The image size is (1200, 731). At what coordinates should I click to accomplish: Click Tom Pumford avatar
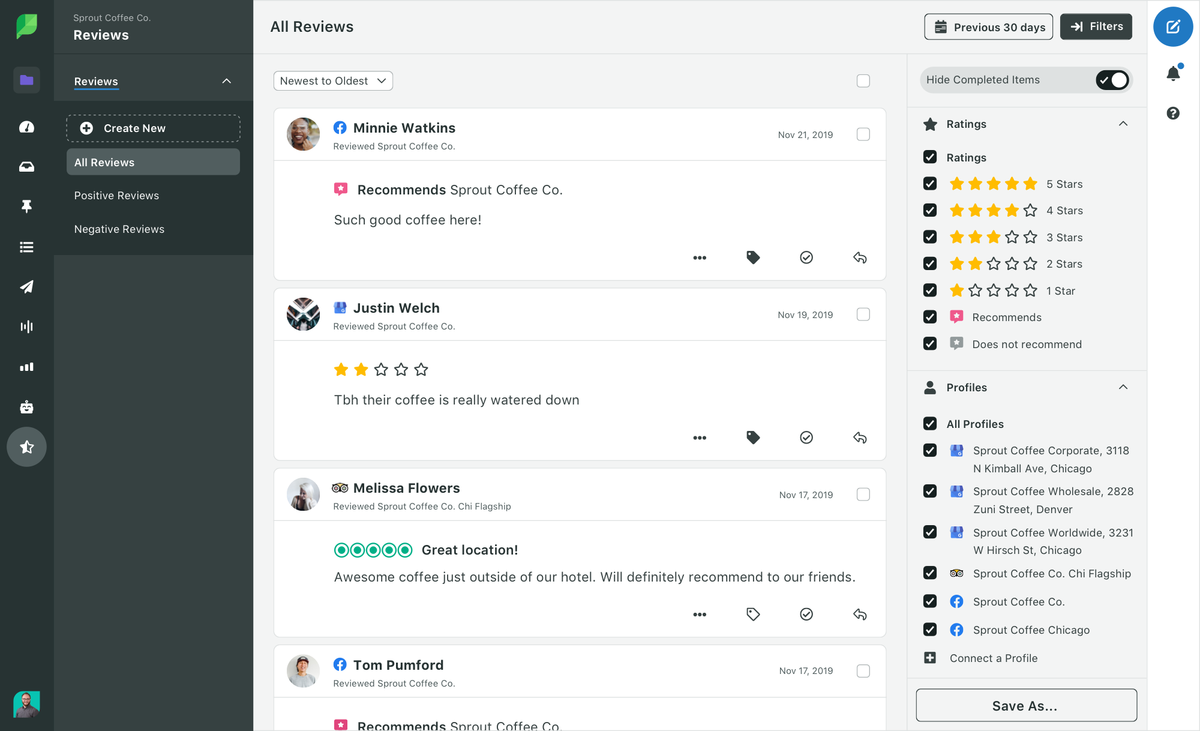click(303, 671)
